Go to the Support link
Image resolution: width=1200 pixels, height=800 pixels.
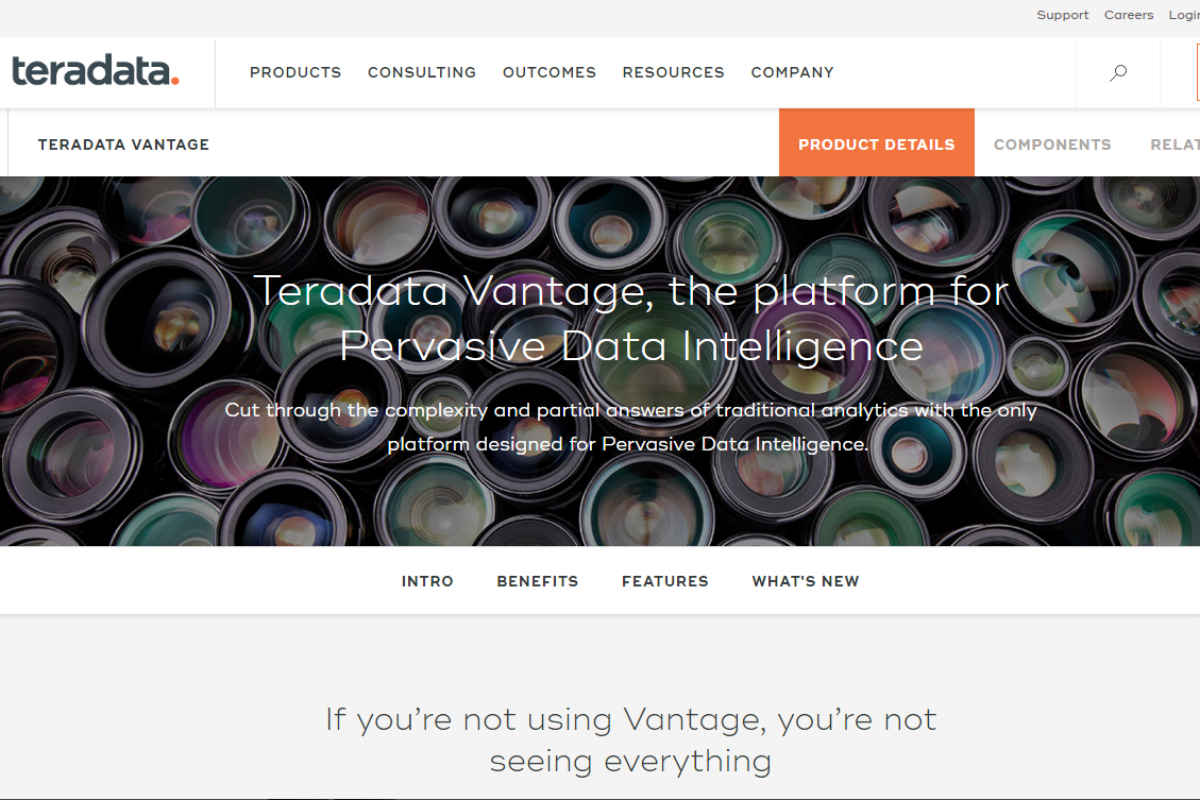(x=1062, y=15)
